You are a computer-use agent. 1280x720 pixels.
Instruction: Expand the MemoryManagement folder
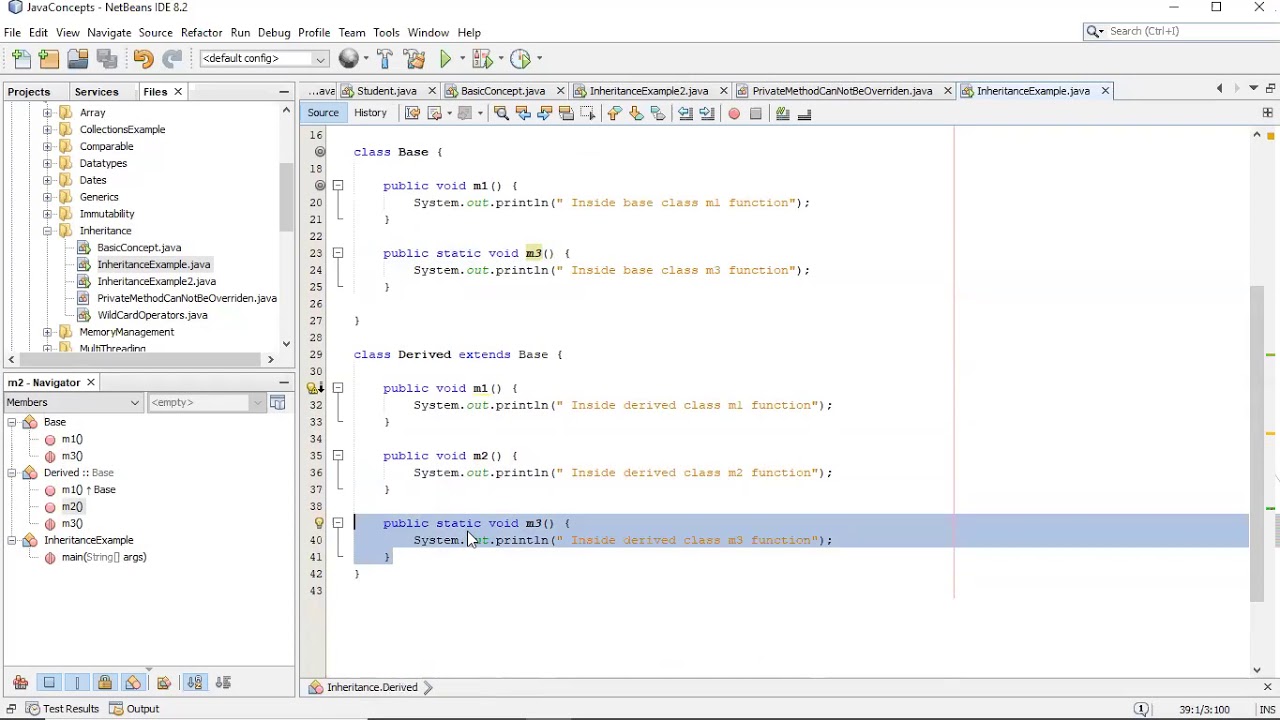tap(47, 332)
